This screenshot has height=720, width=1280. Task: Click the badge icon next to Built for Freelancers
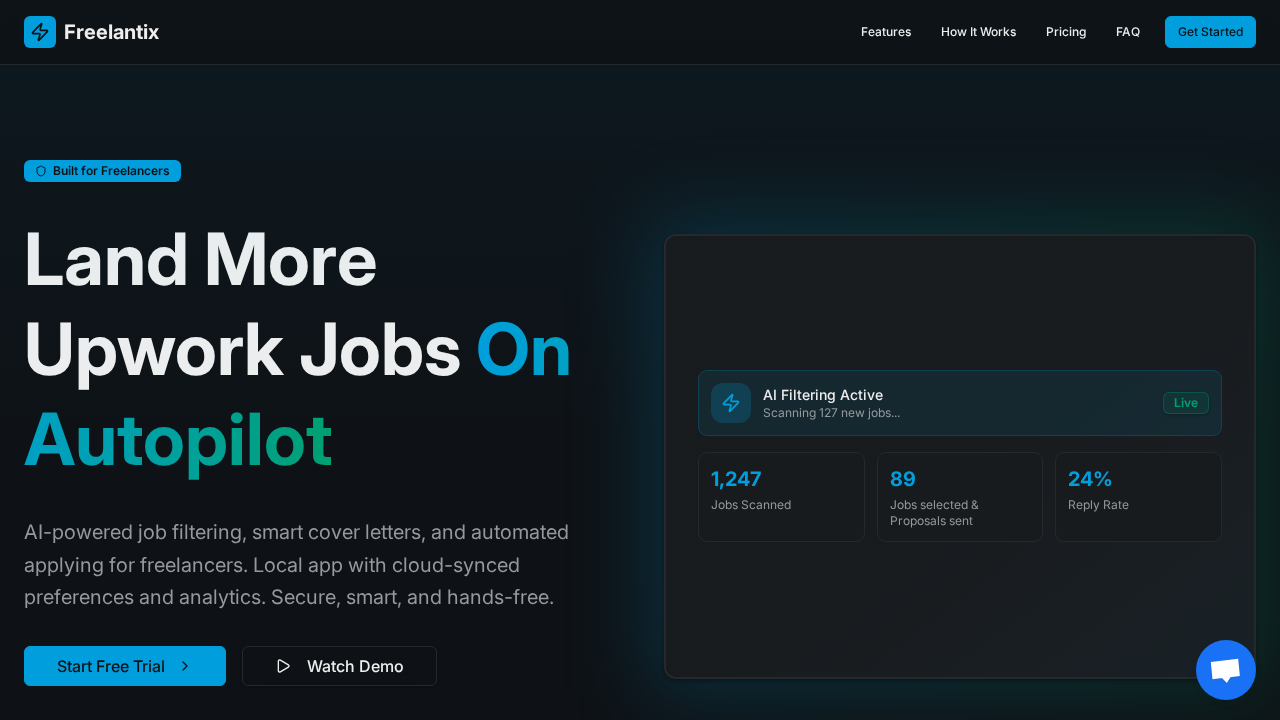coord(41,171)
